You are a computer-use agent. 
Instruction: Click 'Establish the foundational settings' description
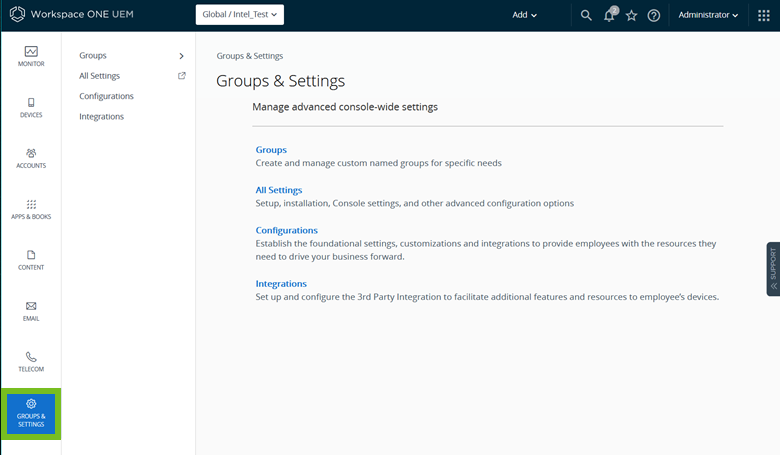click(486, 250)
